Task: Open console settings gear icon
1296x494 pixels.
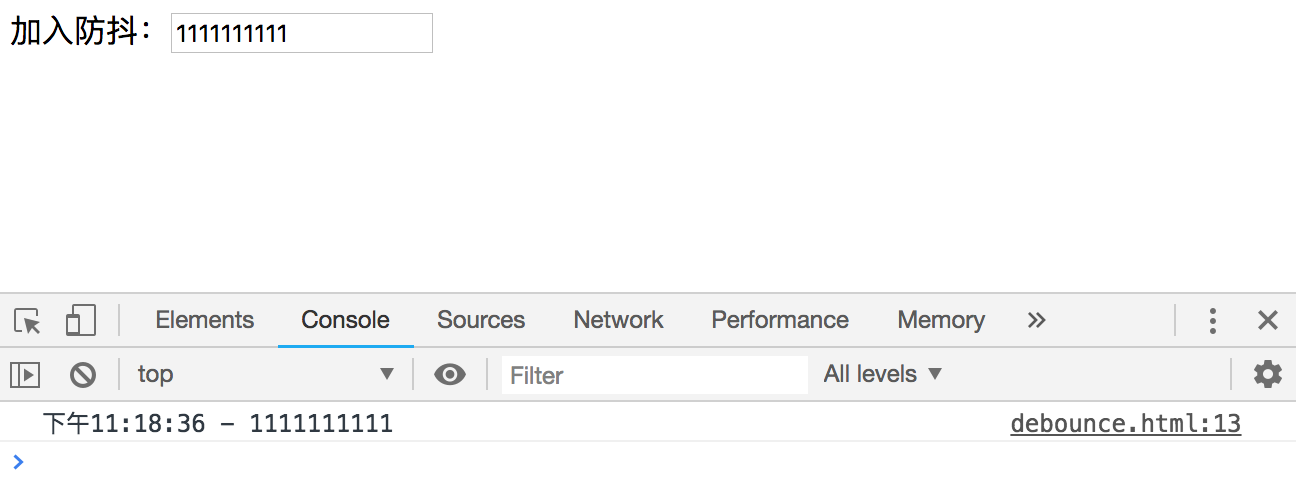Action: [1268, 374]
